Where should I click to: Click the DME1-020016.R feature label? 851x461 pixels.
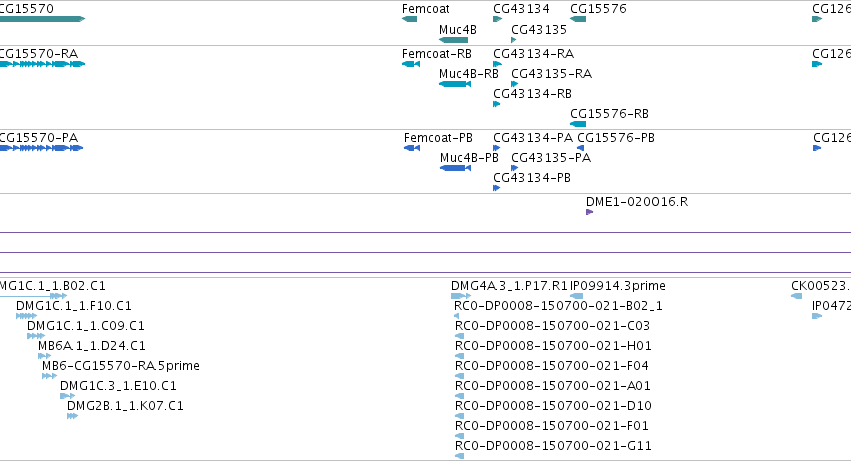637,202
